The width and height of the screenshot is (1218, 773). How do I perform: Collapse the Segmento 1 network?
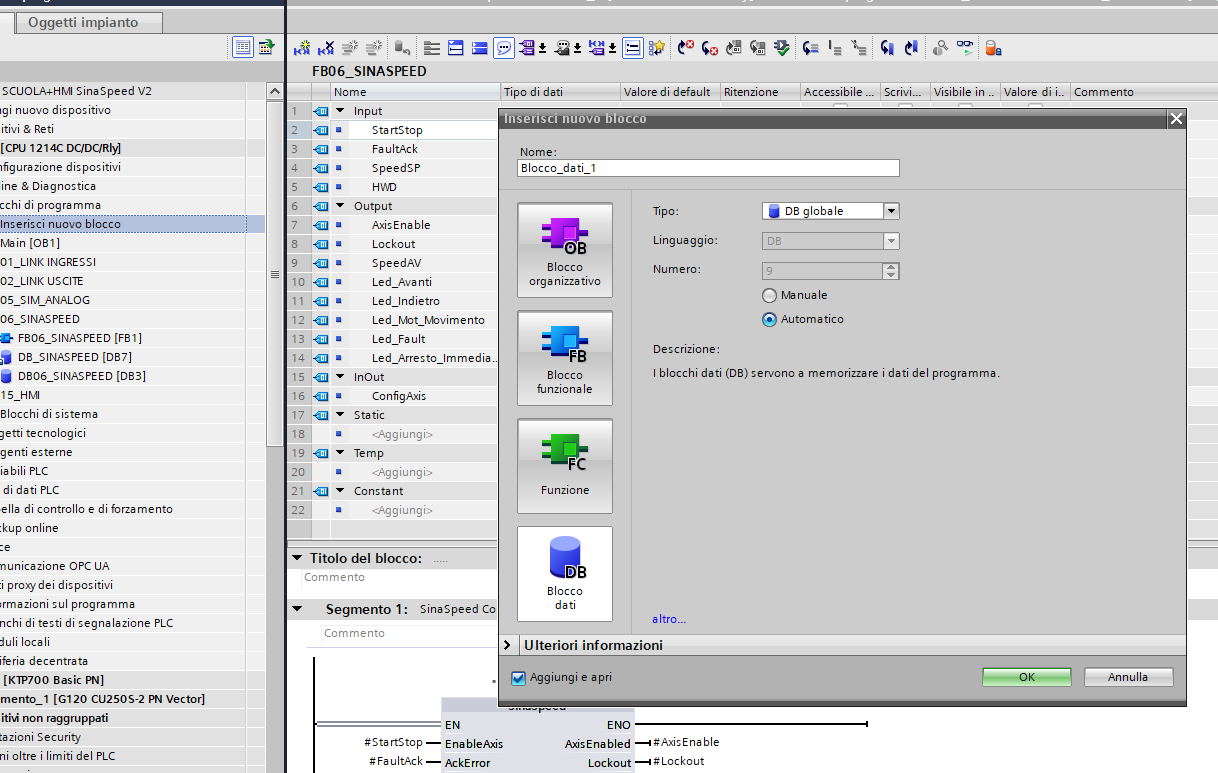[x=296, y=609]
